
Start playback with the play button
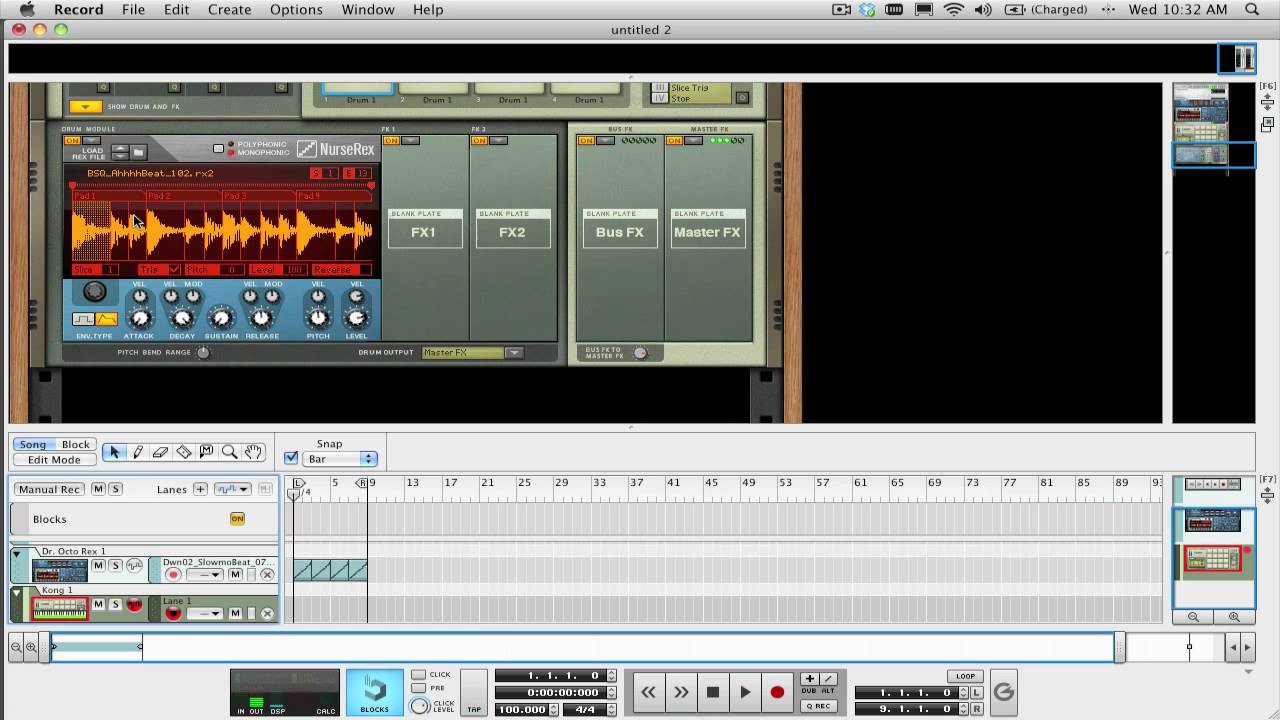[745, 692]
